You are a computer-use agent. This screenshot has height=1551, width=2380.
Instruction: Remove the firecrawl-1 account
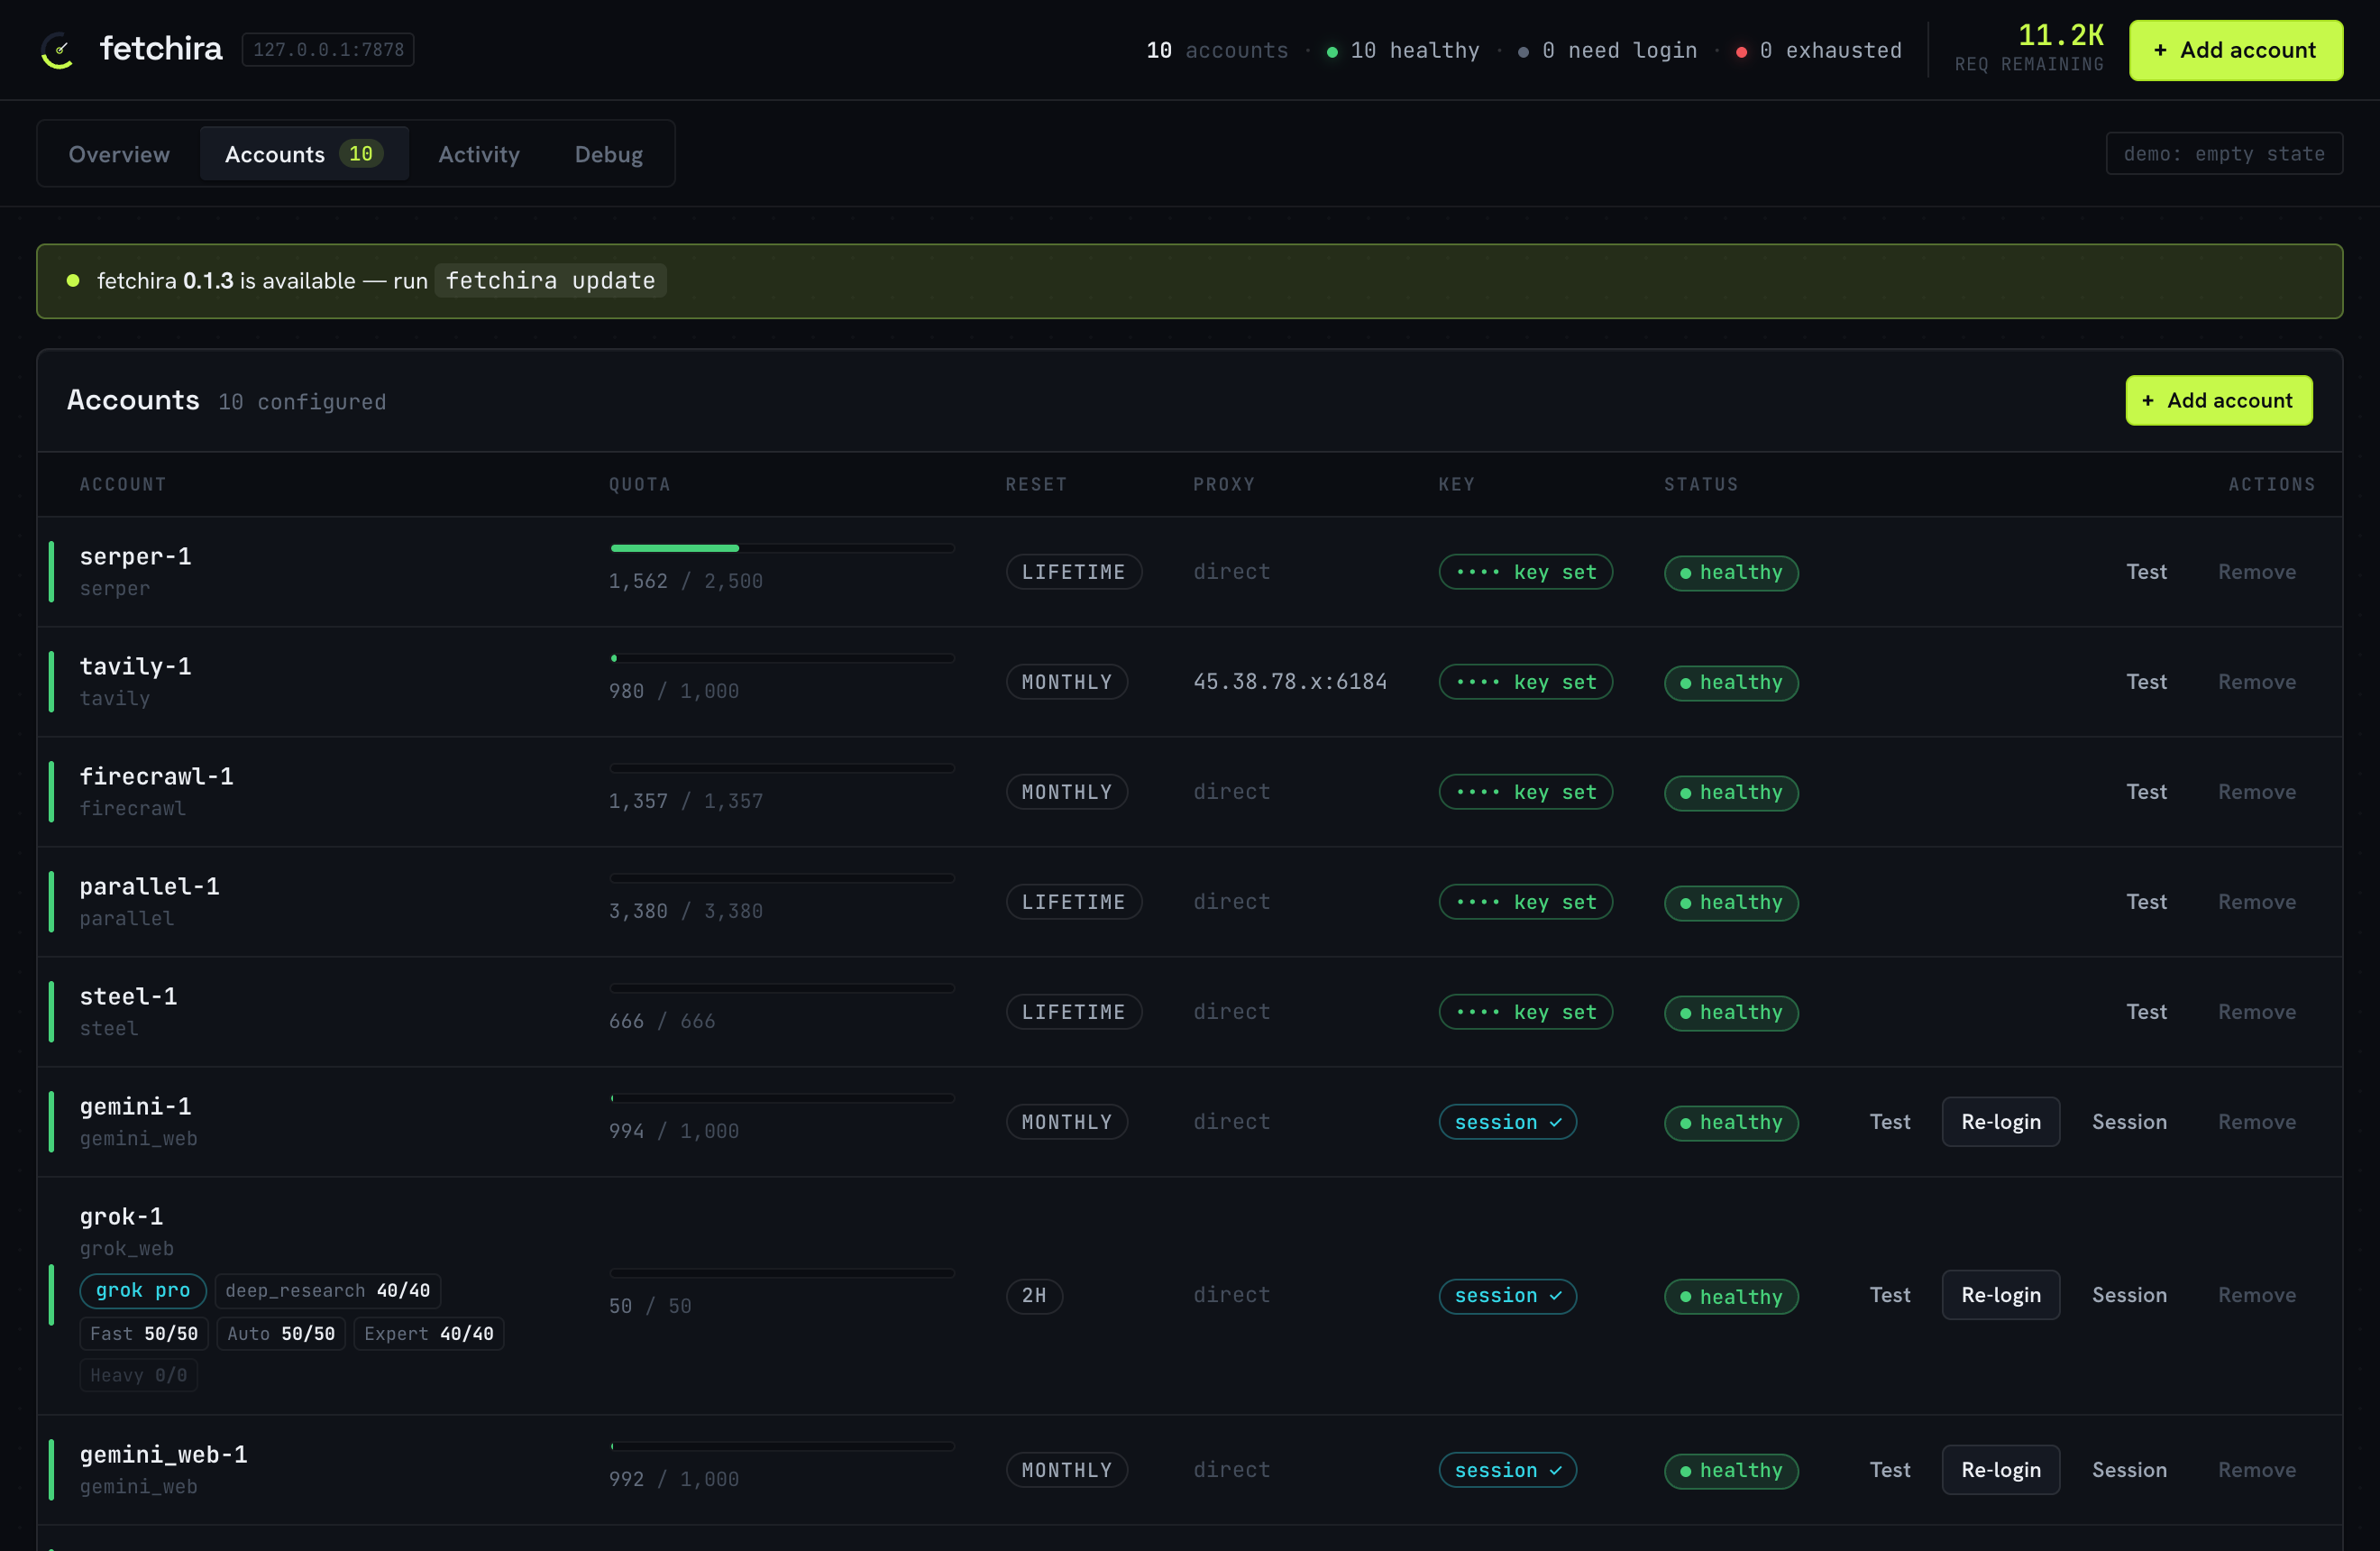click(x=2256, y=792)
